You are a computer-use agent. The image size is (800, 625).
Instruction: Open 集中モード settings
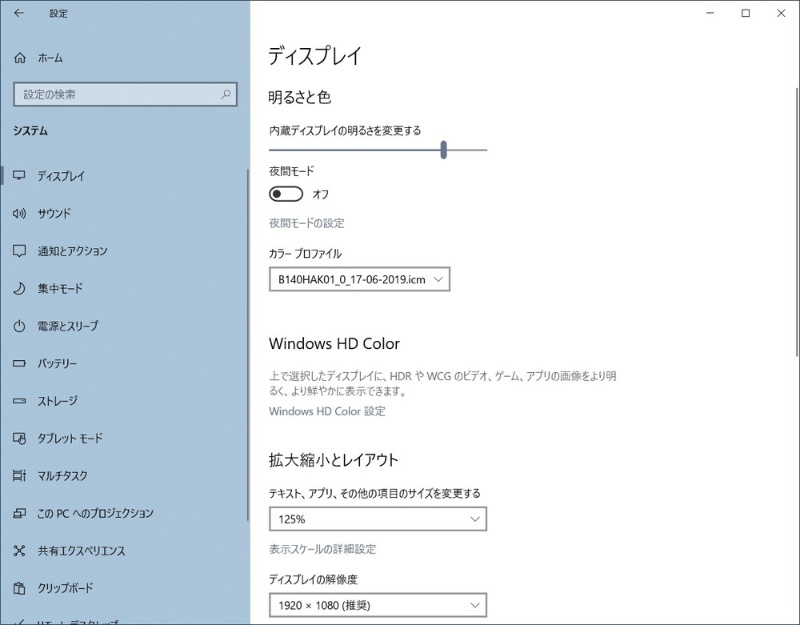(x=123, y=288)
